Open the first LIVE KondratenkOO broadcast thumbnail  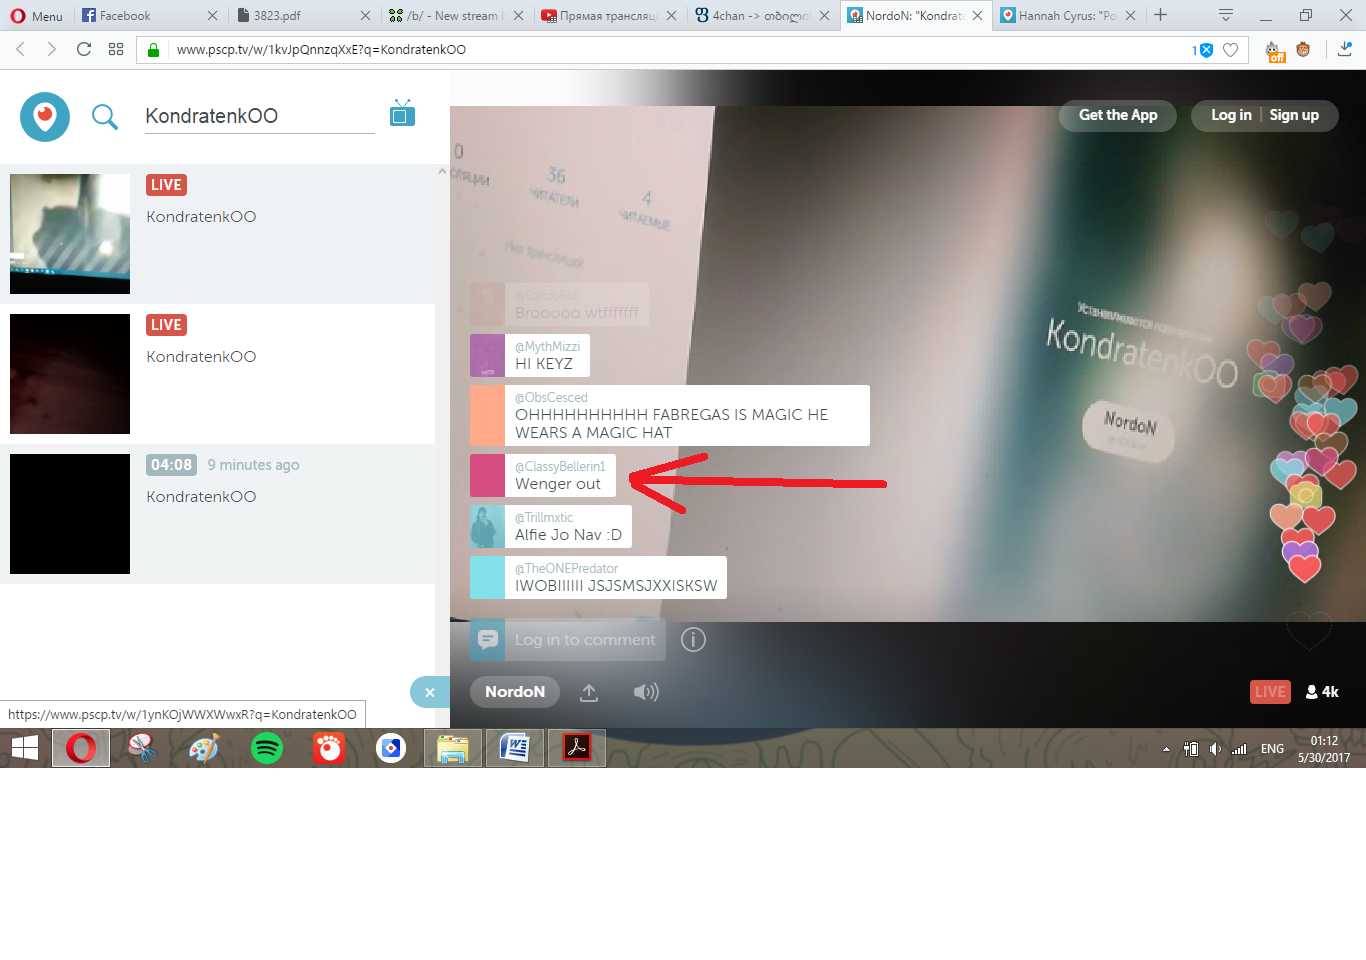point(70,234)
